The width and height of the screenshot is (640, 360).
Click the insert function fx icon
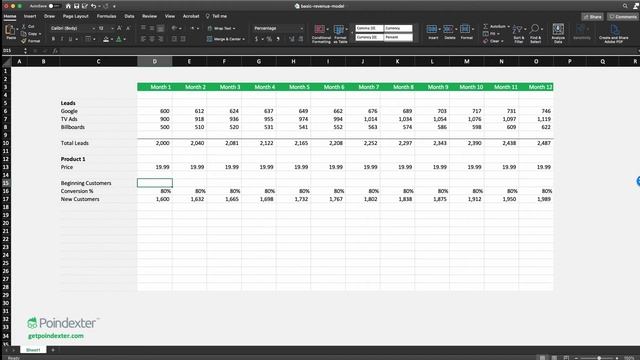point(55,51)
